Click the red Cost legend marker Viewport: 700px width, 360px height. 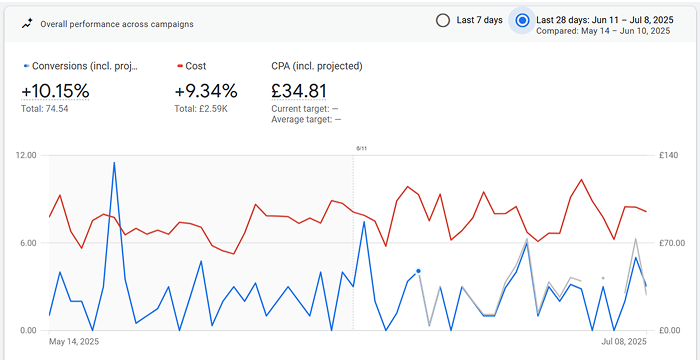point(180,66)
